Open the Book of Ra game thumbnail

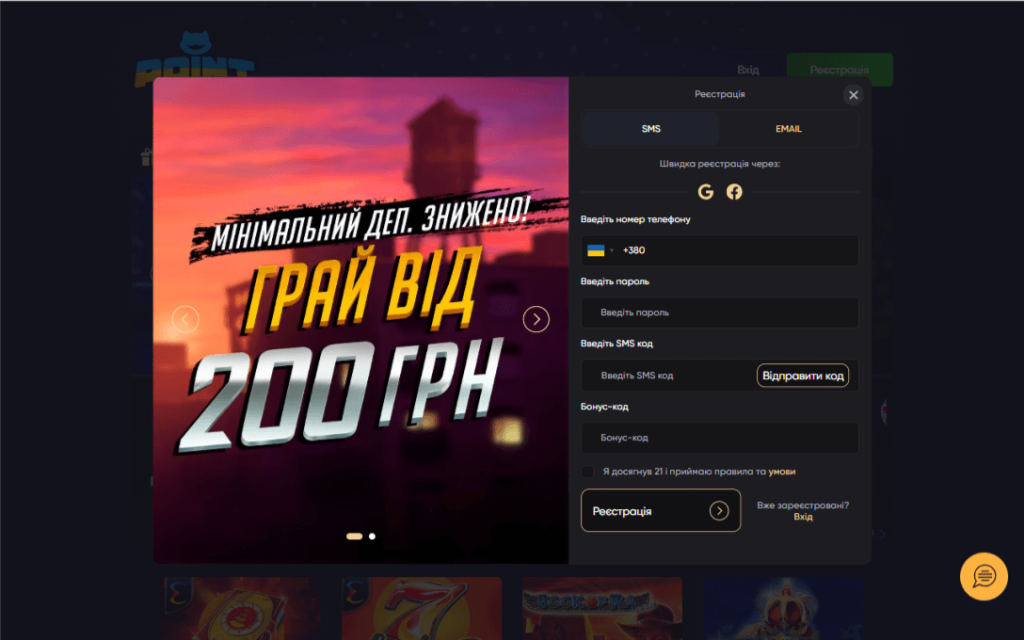602,608
